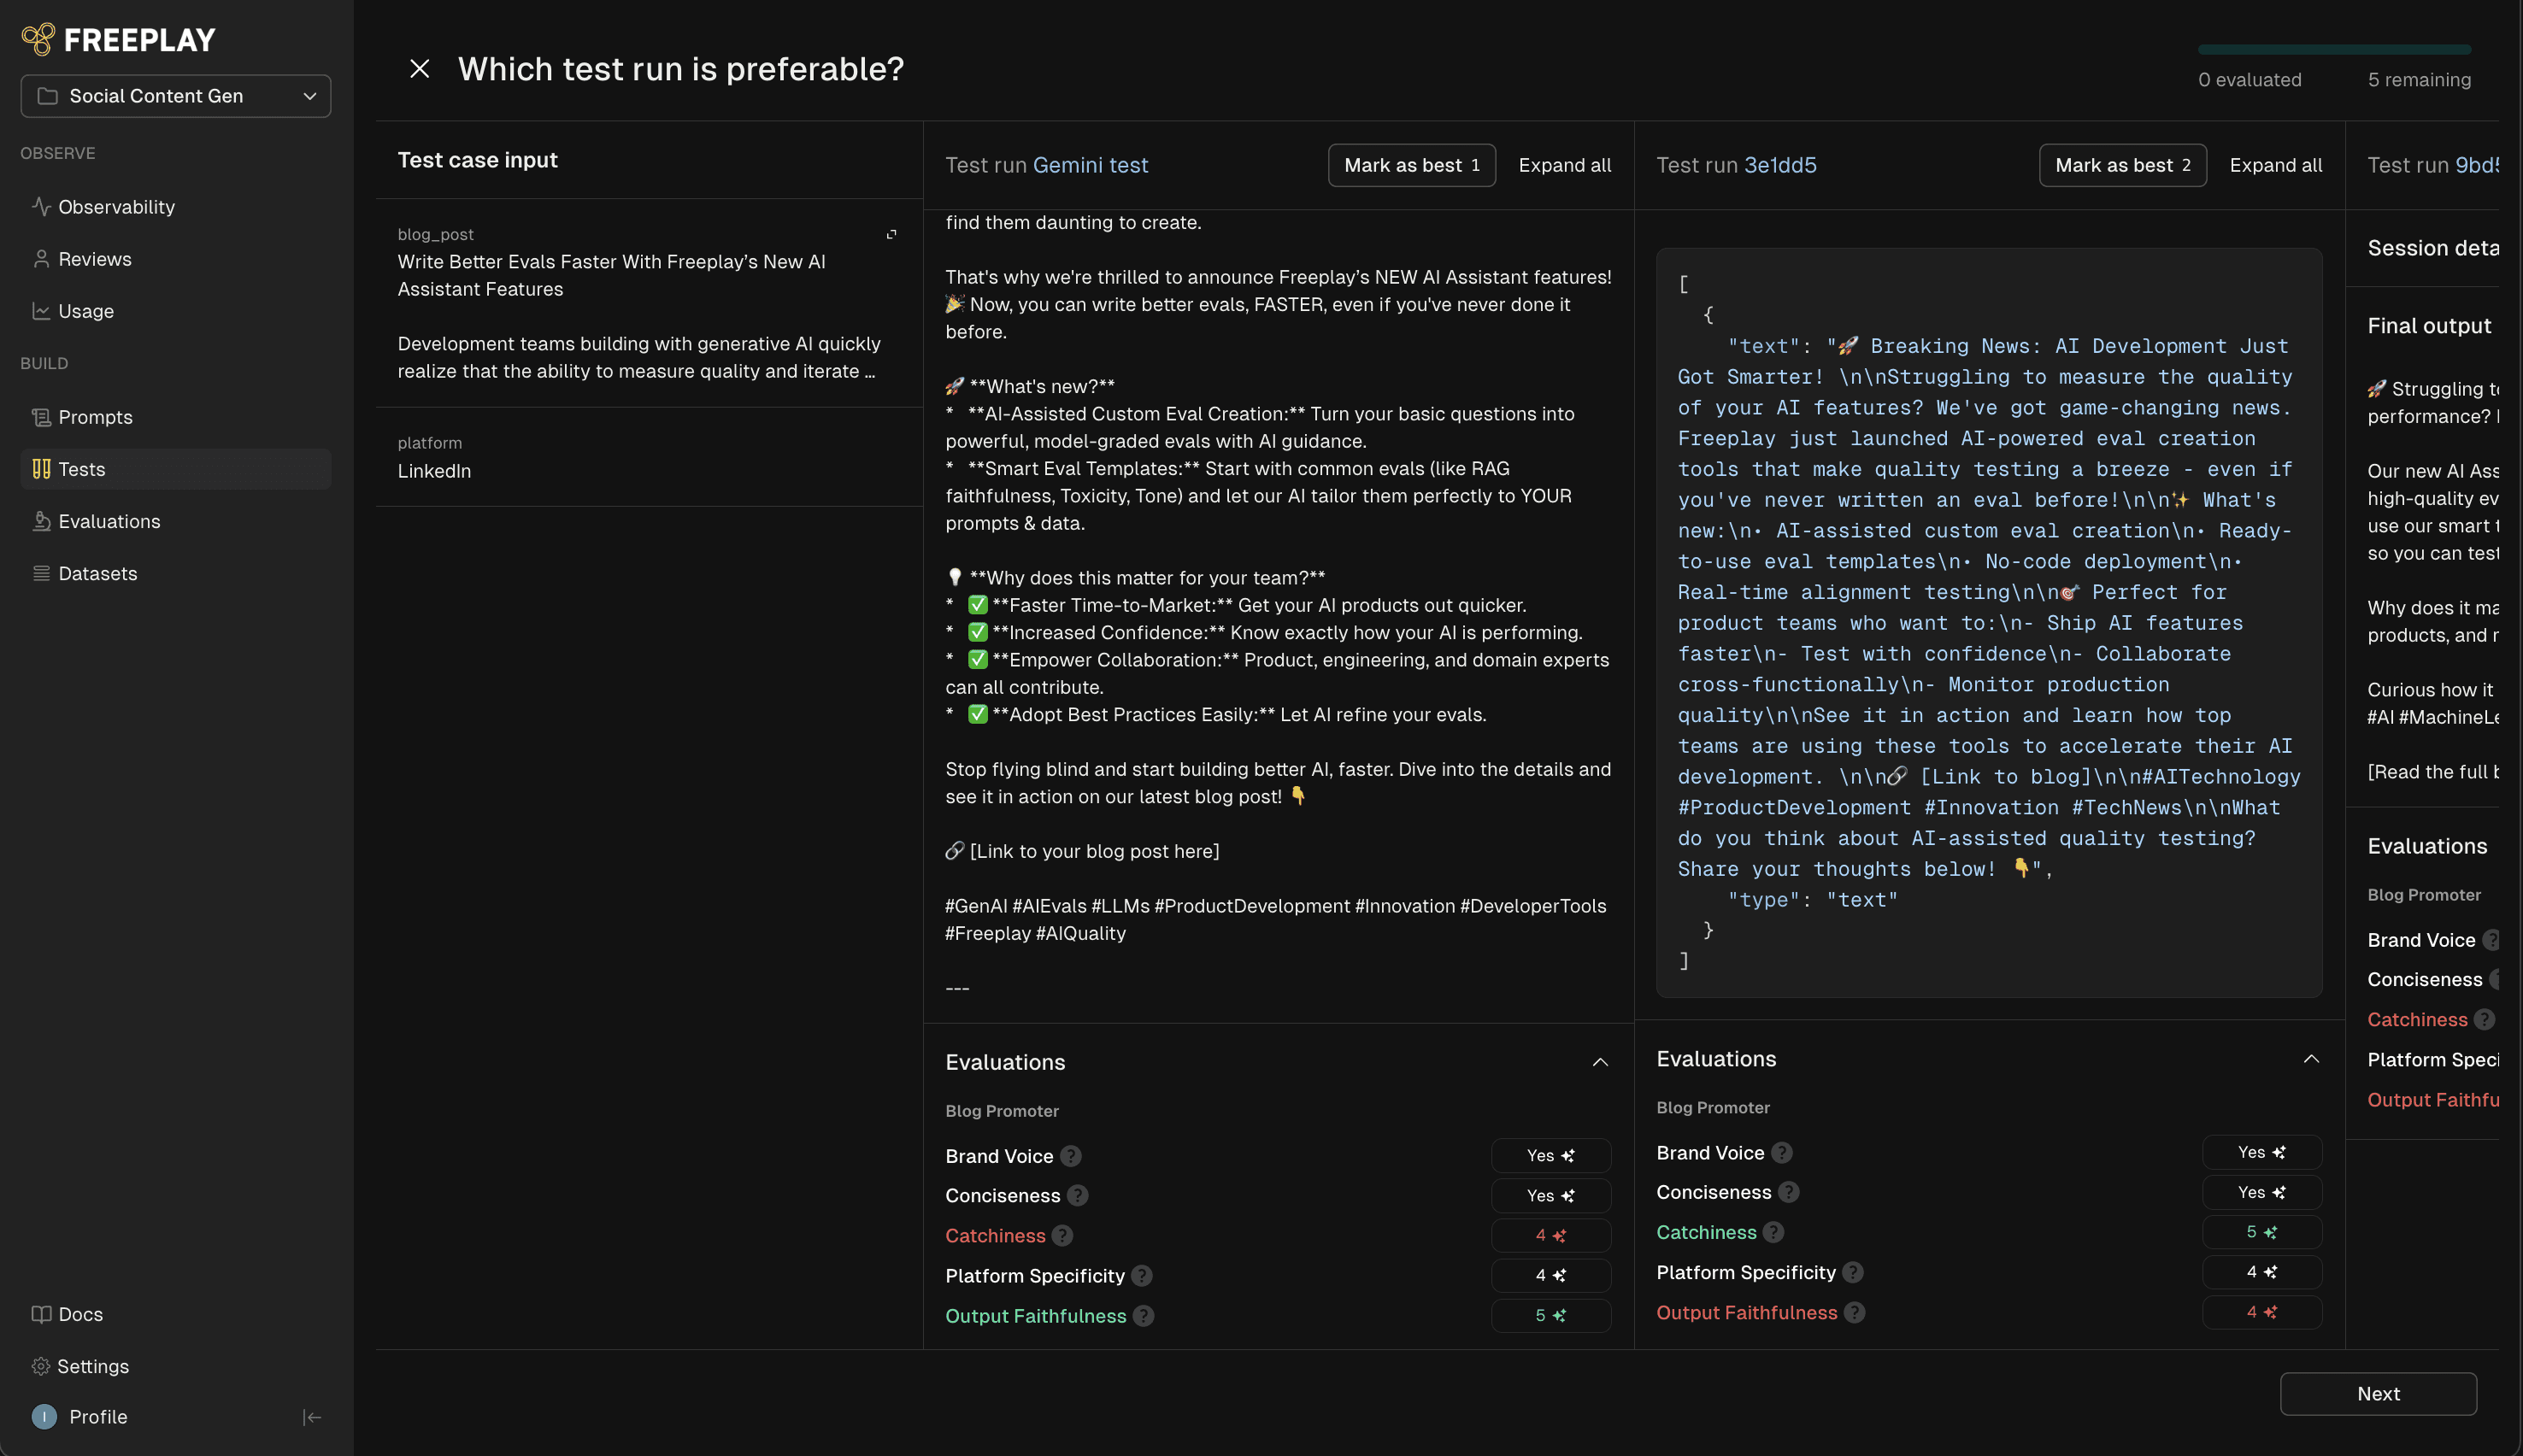
Task: Close the test run comparison view
Action: (x=420, y=68)
